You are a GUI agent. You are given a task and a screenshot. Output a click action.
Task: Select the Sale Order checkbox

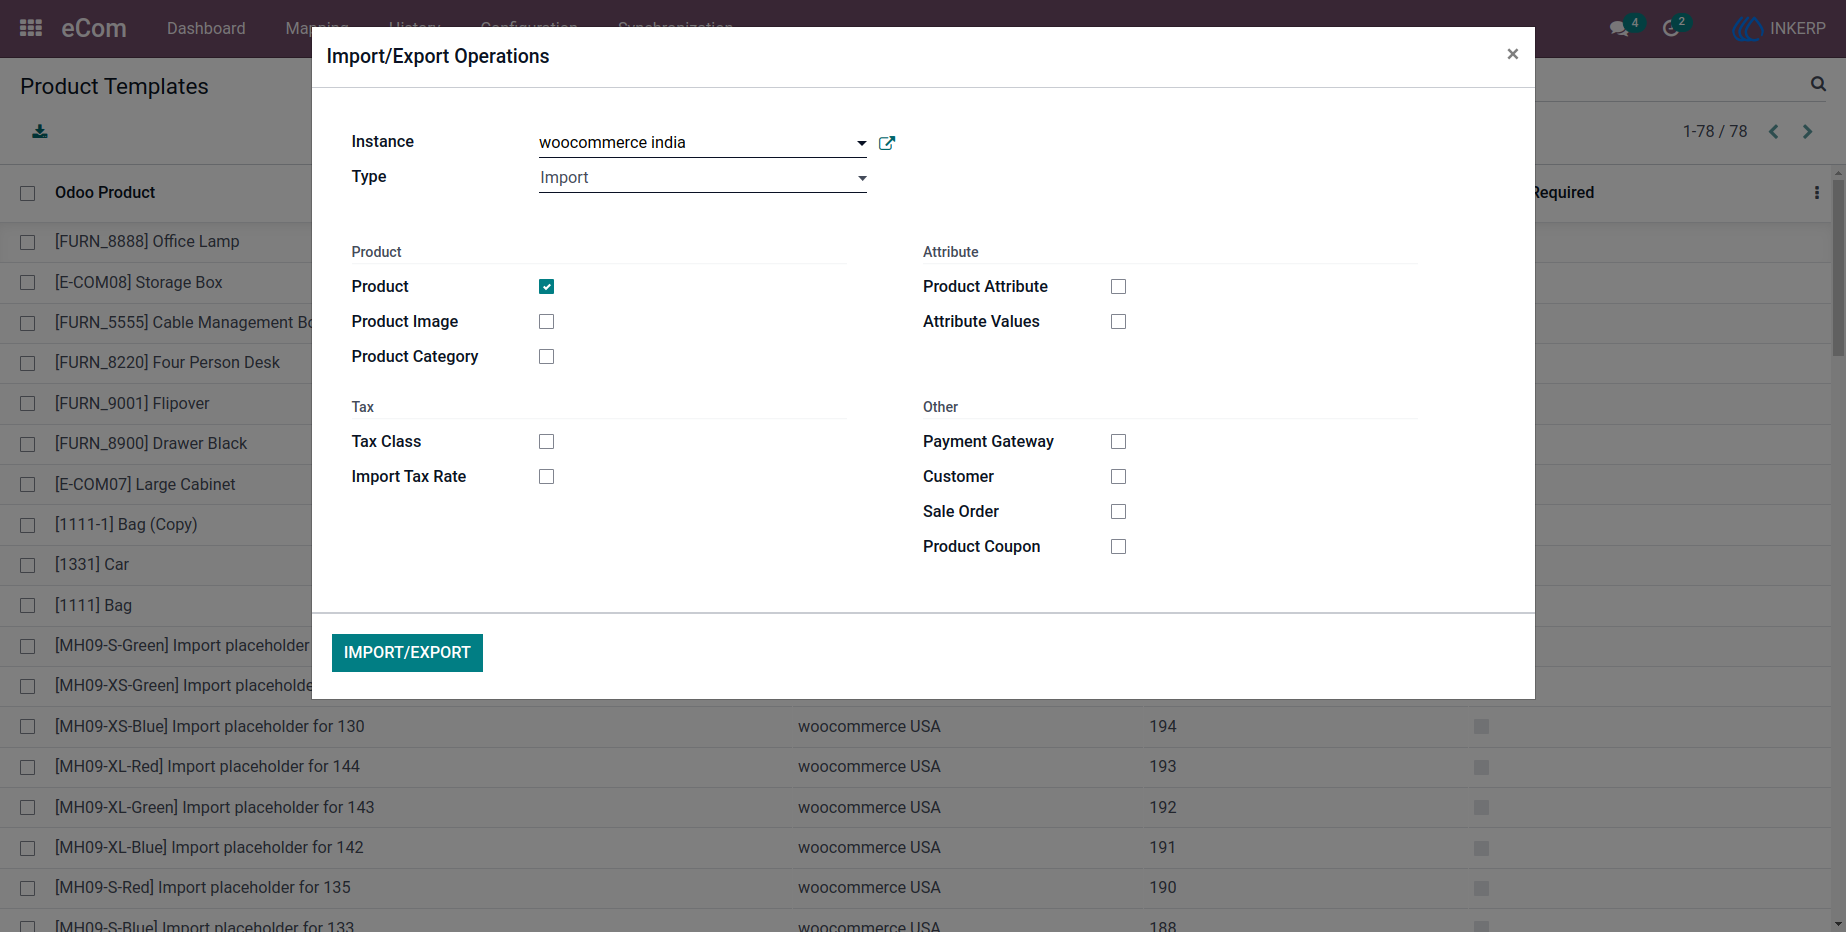1118,512
